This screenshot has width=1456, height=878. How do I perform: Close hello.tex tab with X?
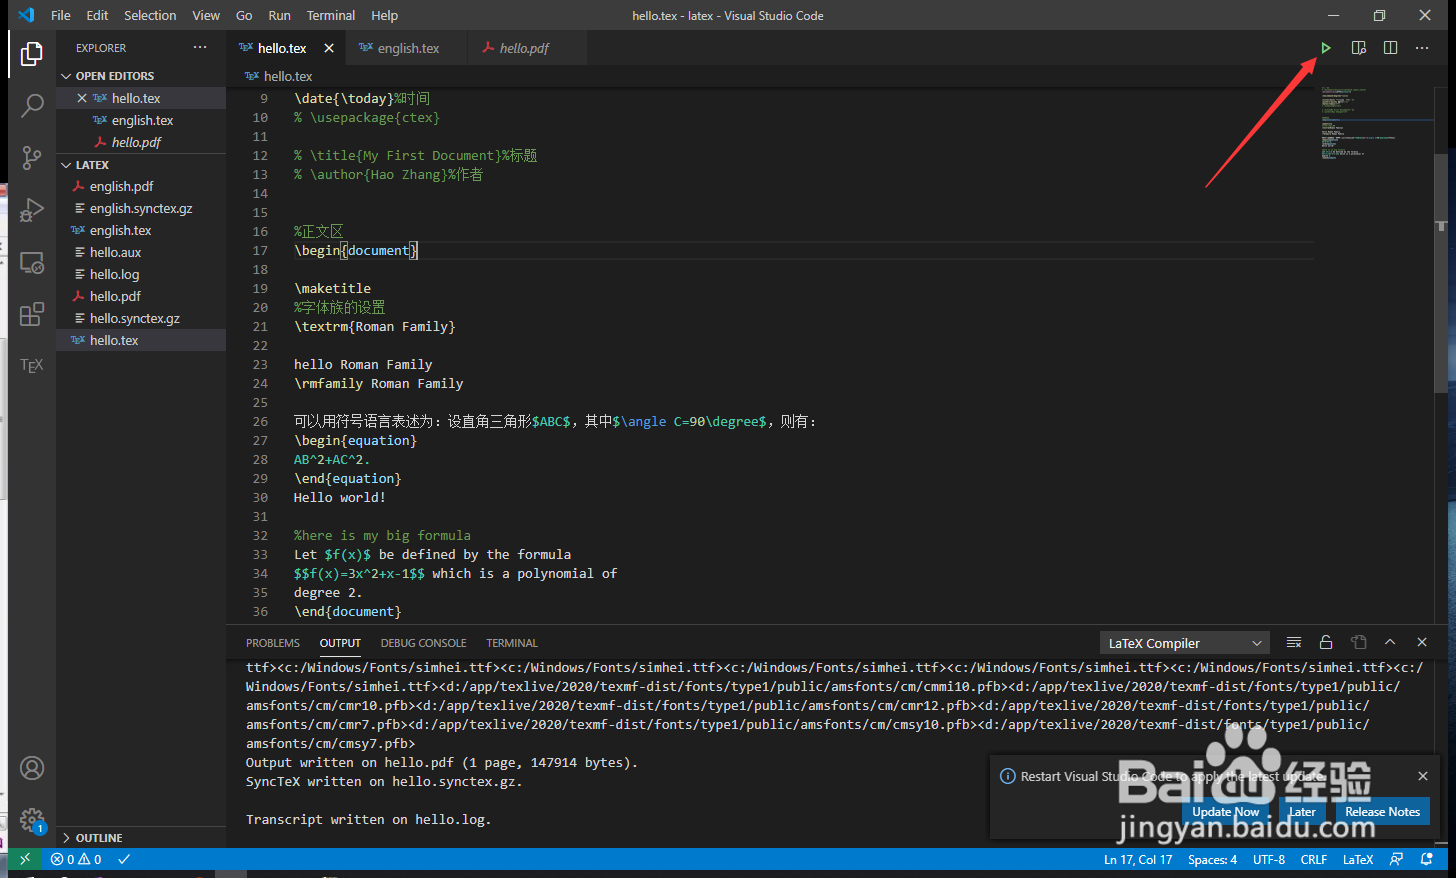click(x=329, y=48)
